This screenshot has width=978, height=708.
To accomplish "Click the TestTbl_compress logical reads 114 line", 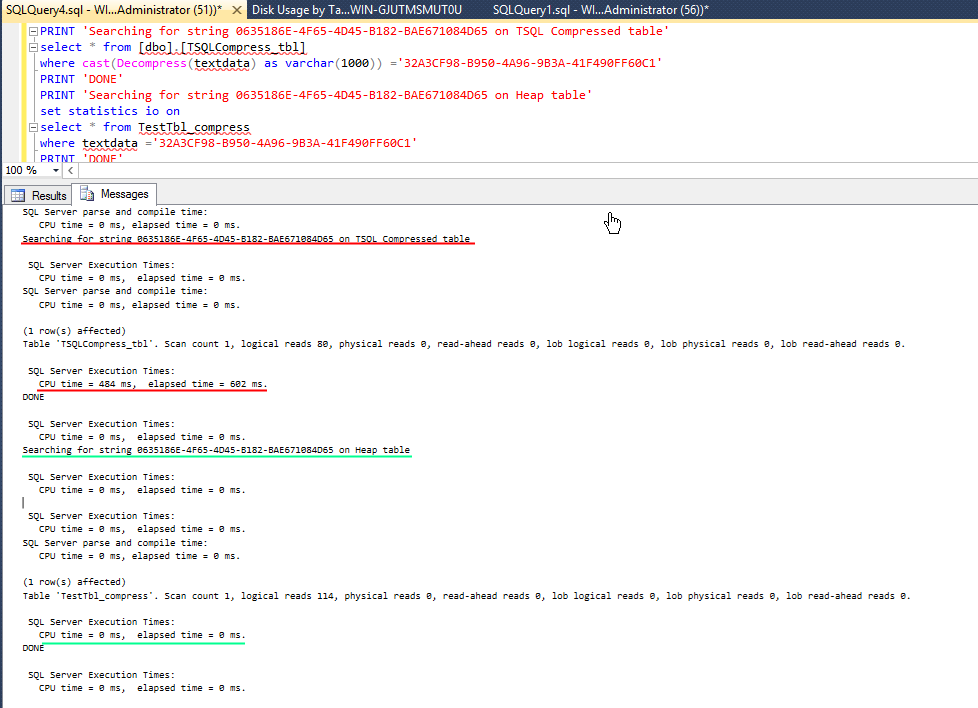I will pos(466,596).
